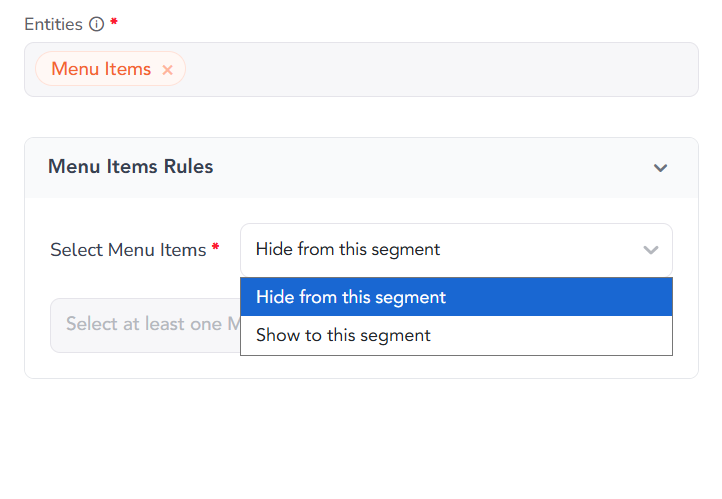The width and height of the screenshot is (722, 499).
Task: Click header bar space between title and chevron
Action: [x=430, y=168]
